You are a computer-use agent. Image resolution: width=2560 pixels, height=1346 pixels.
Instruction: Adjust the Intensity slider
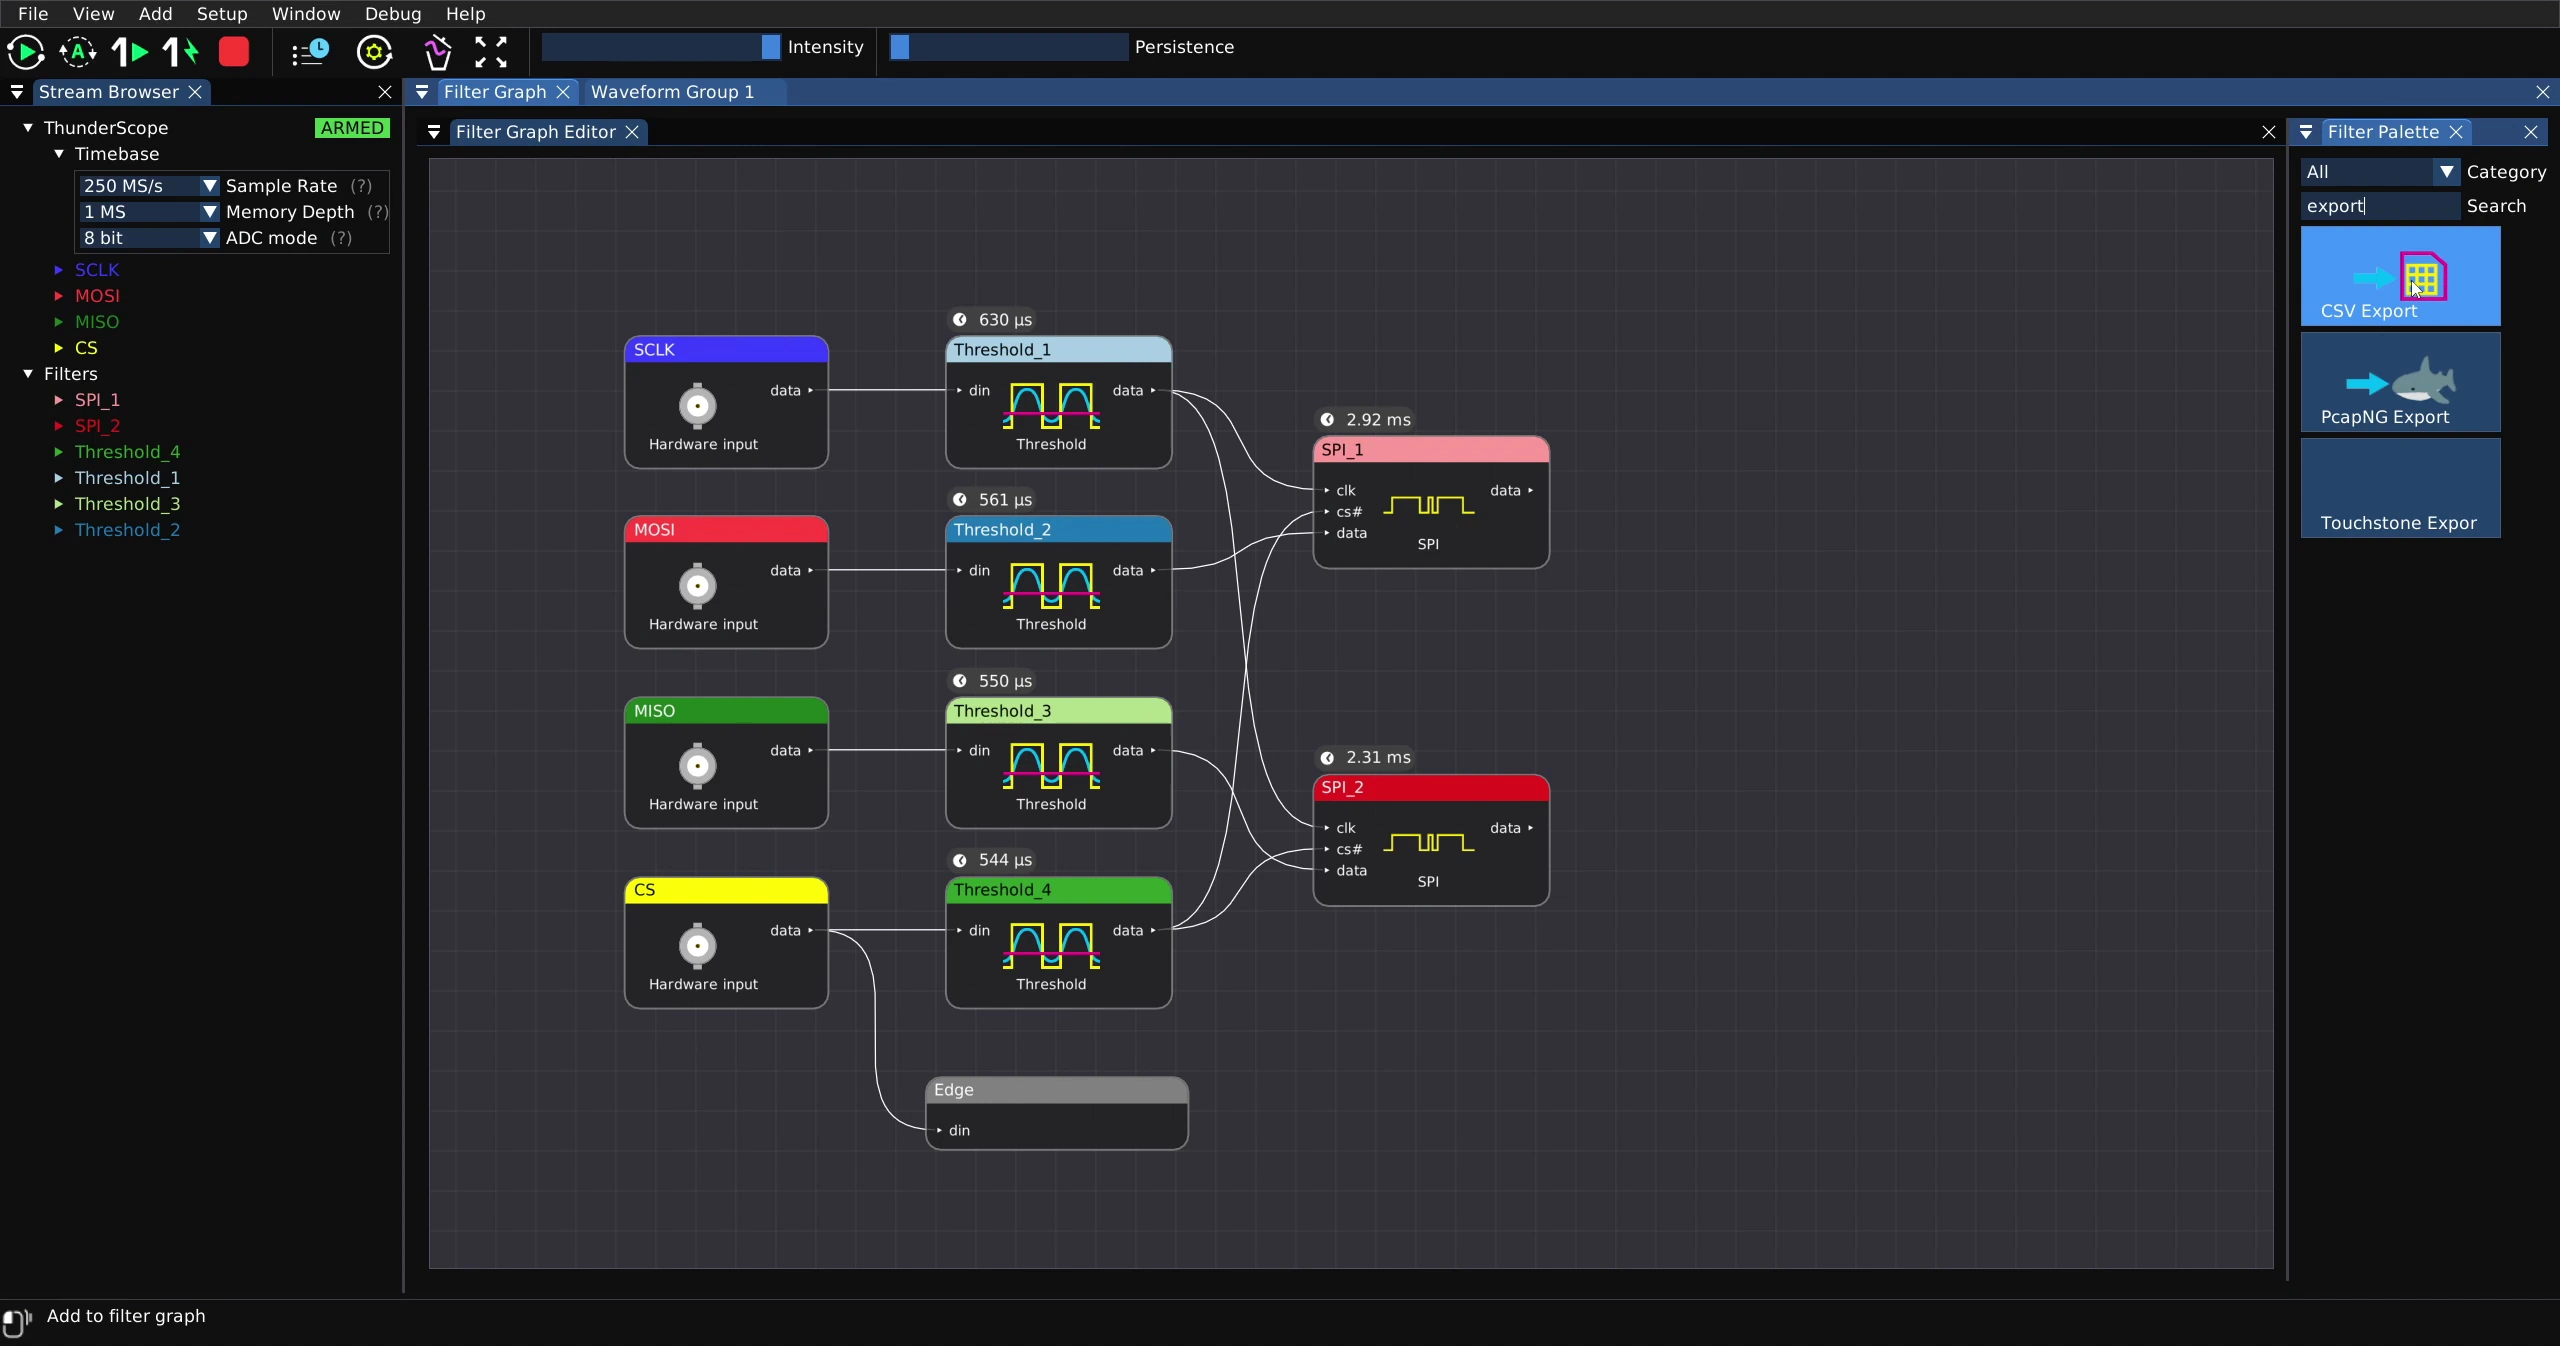click(661, 47)
